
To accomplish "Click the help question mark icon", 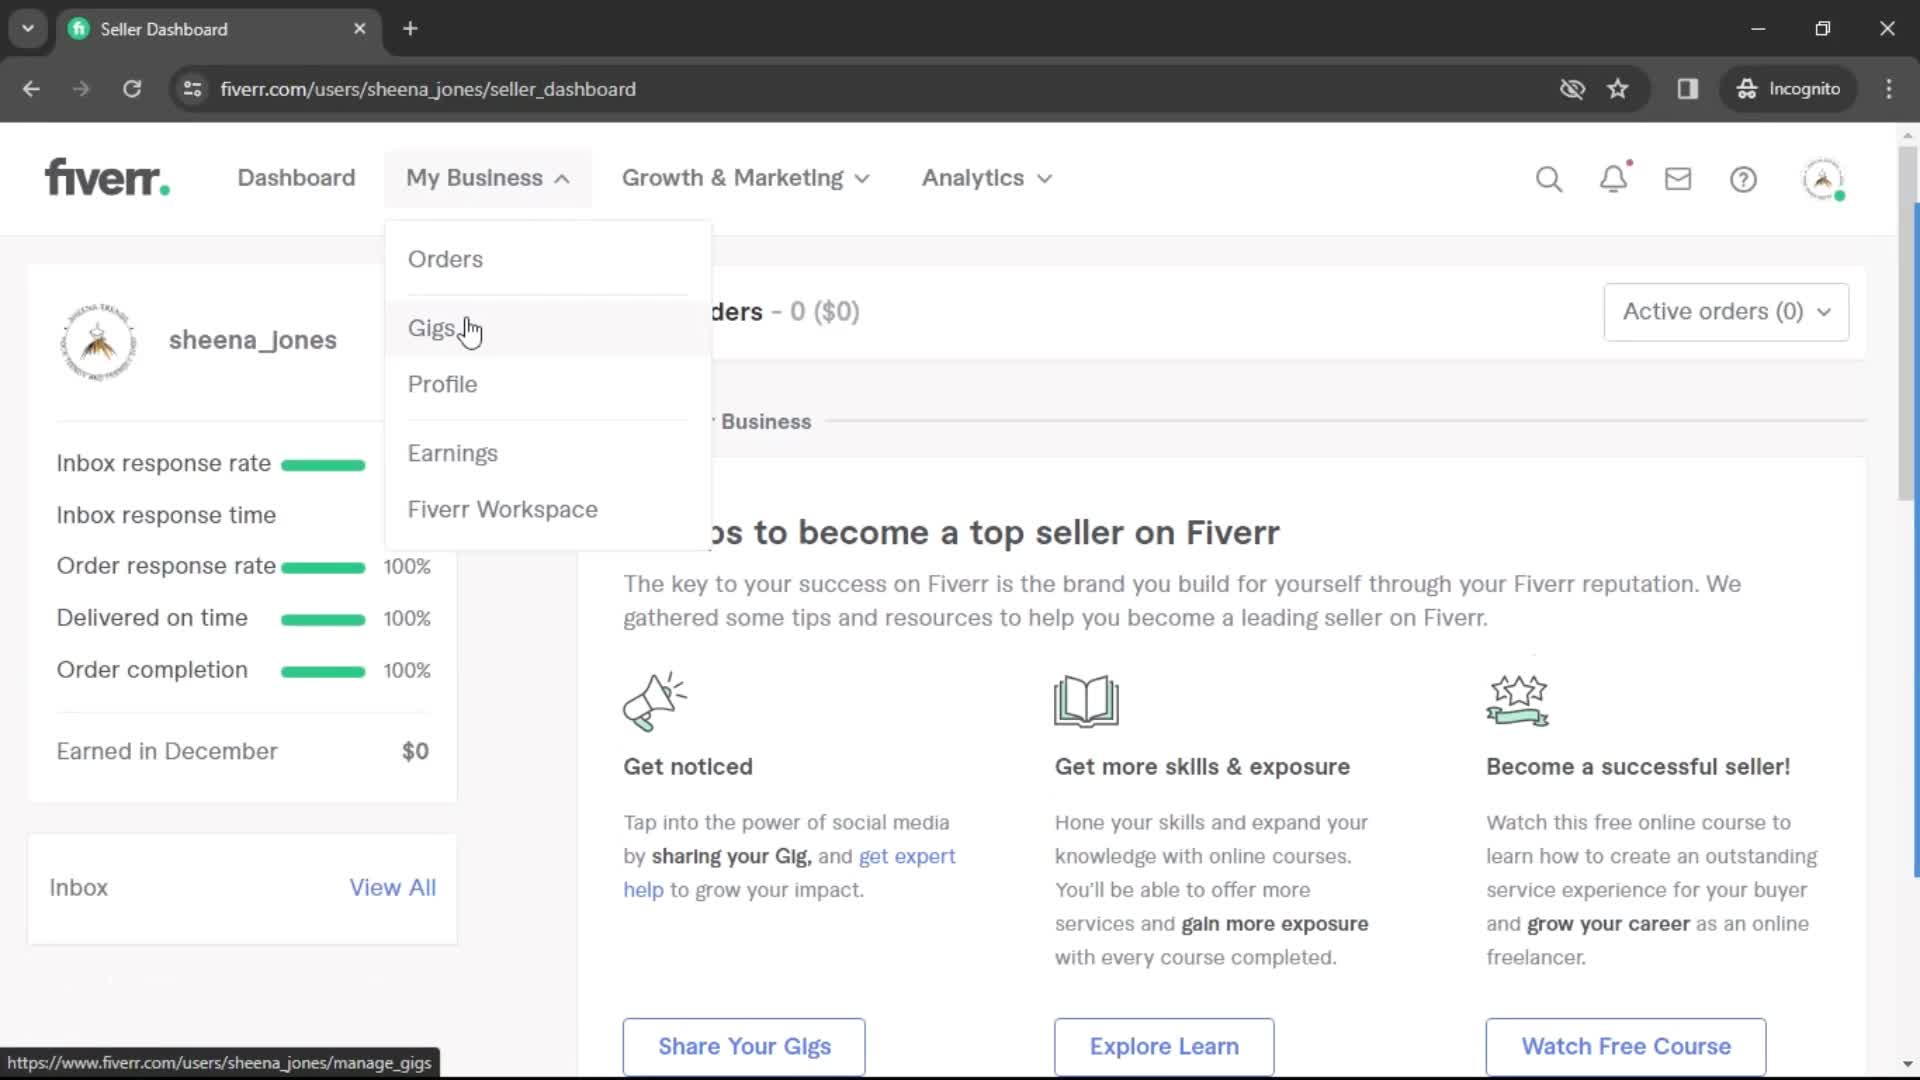I will 1746,178.
